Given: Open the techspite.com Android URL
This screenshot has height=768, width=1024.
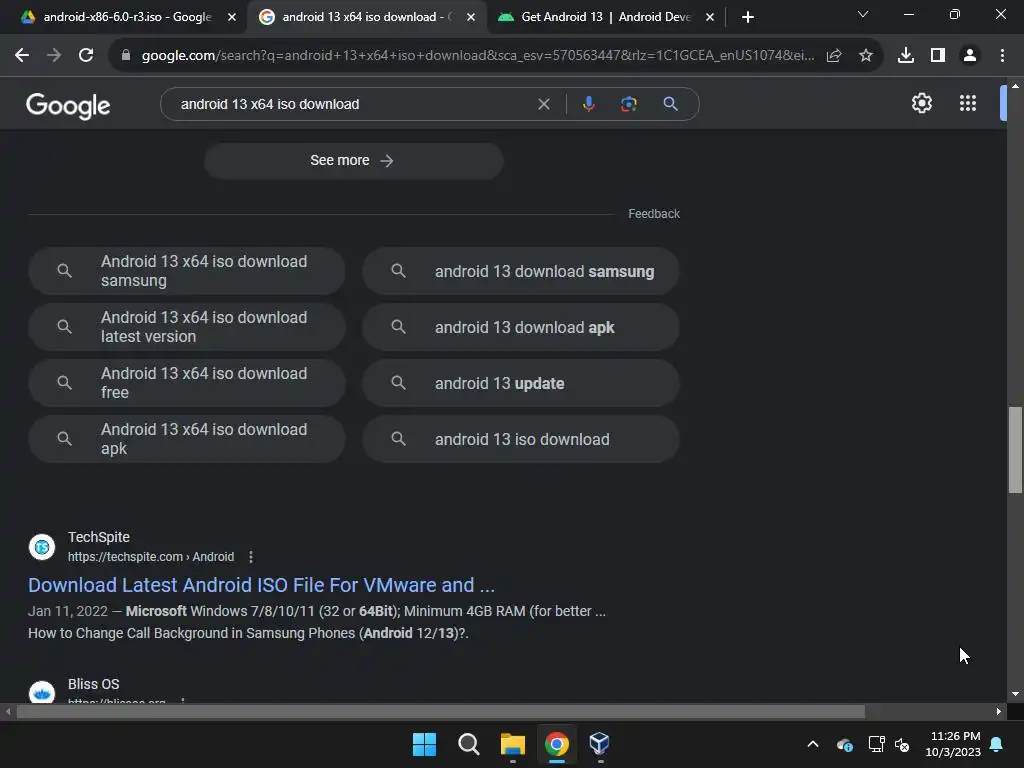Looking at the screenshot, I should coord(151,557).
